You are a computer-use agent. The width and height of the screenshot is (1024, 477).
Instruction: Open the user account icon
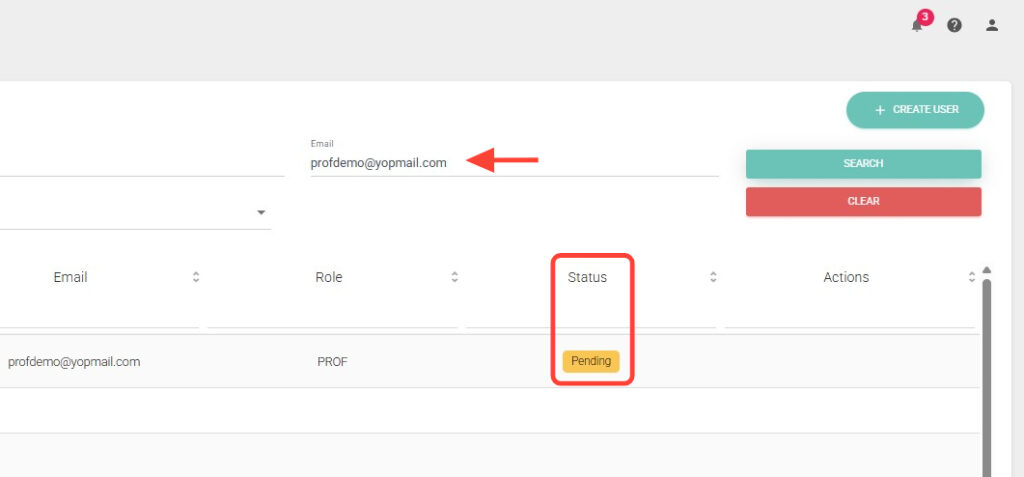pyautogui.click(x=991, y=25)
